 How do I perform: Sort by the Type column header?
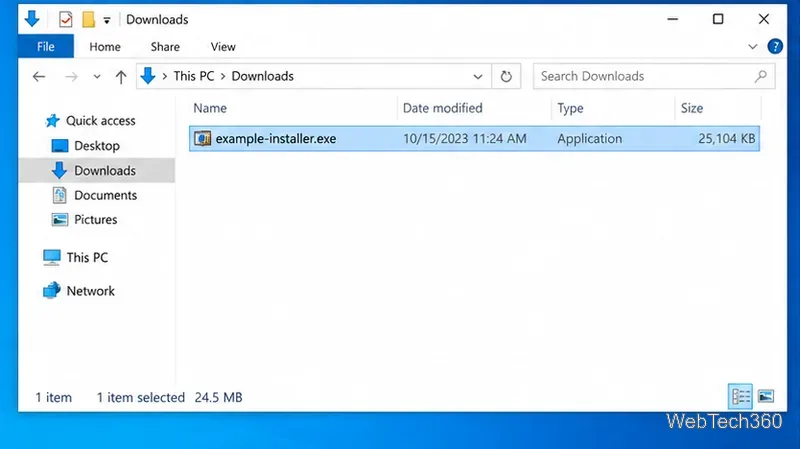pos(570,108)
